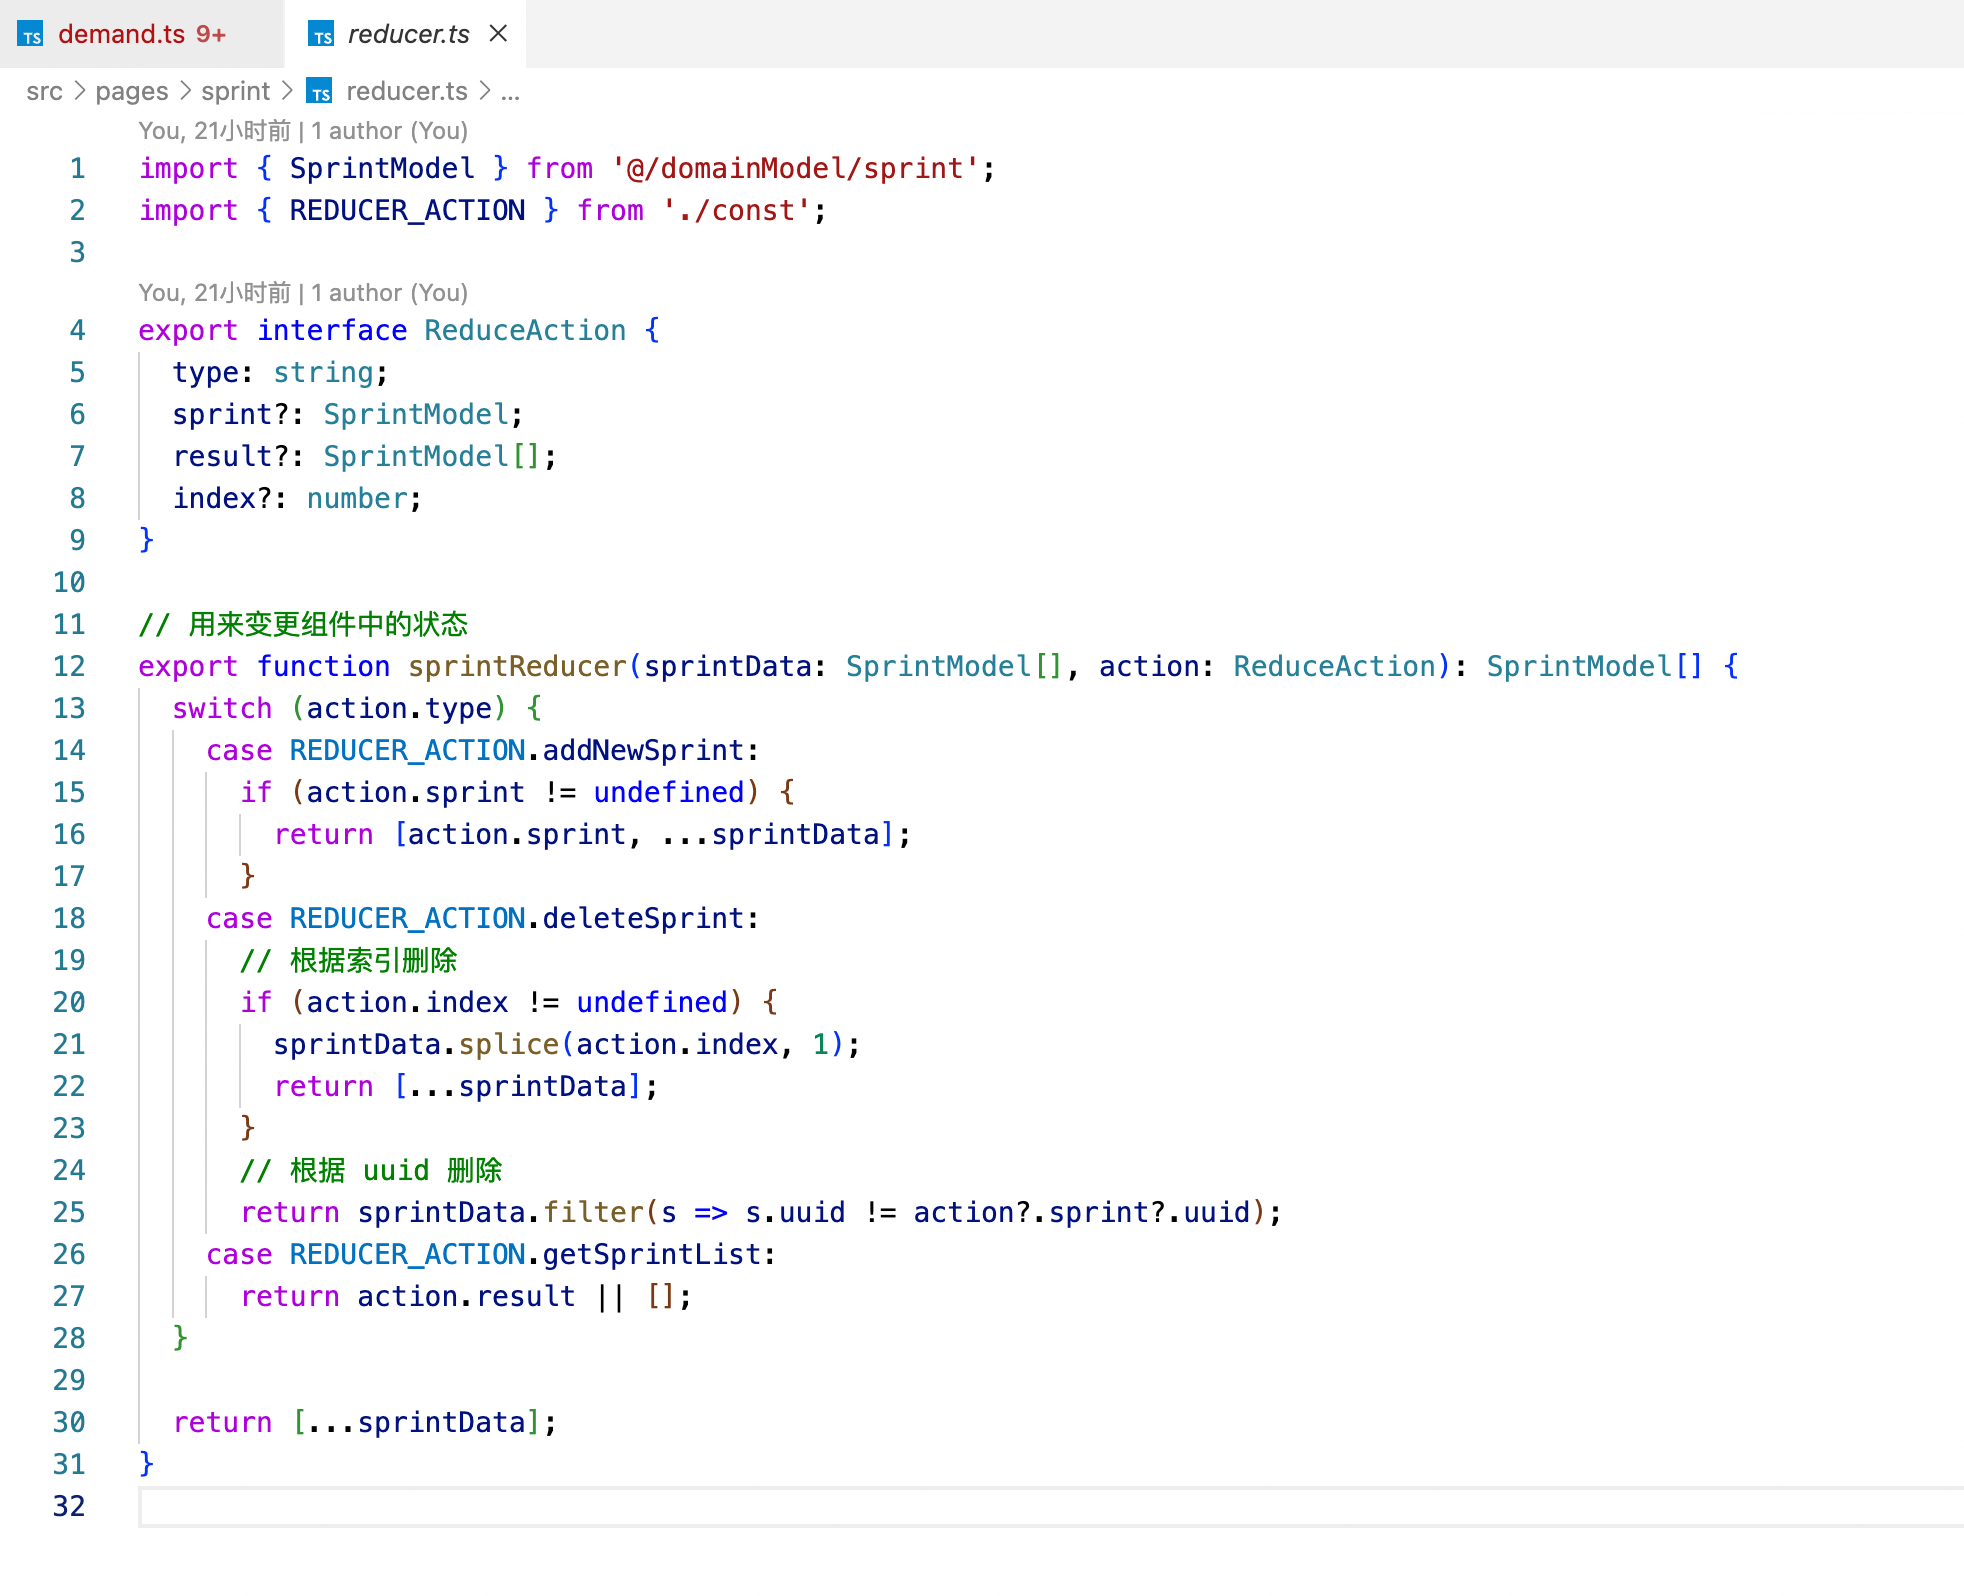Screen dimensions: 1964x1596
Task: Click the './const' import path string
Action: click(736, 210)
